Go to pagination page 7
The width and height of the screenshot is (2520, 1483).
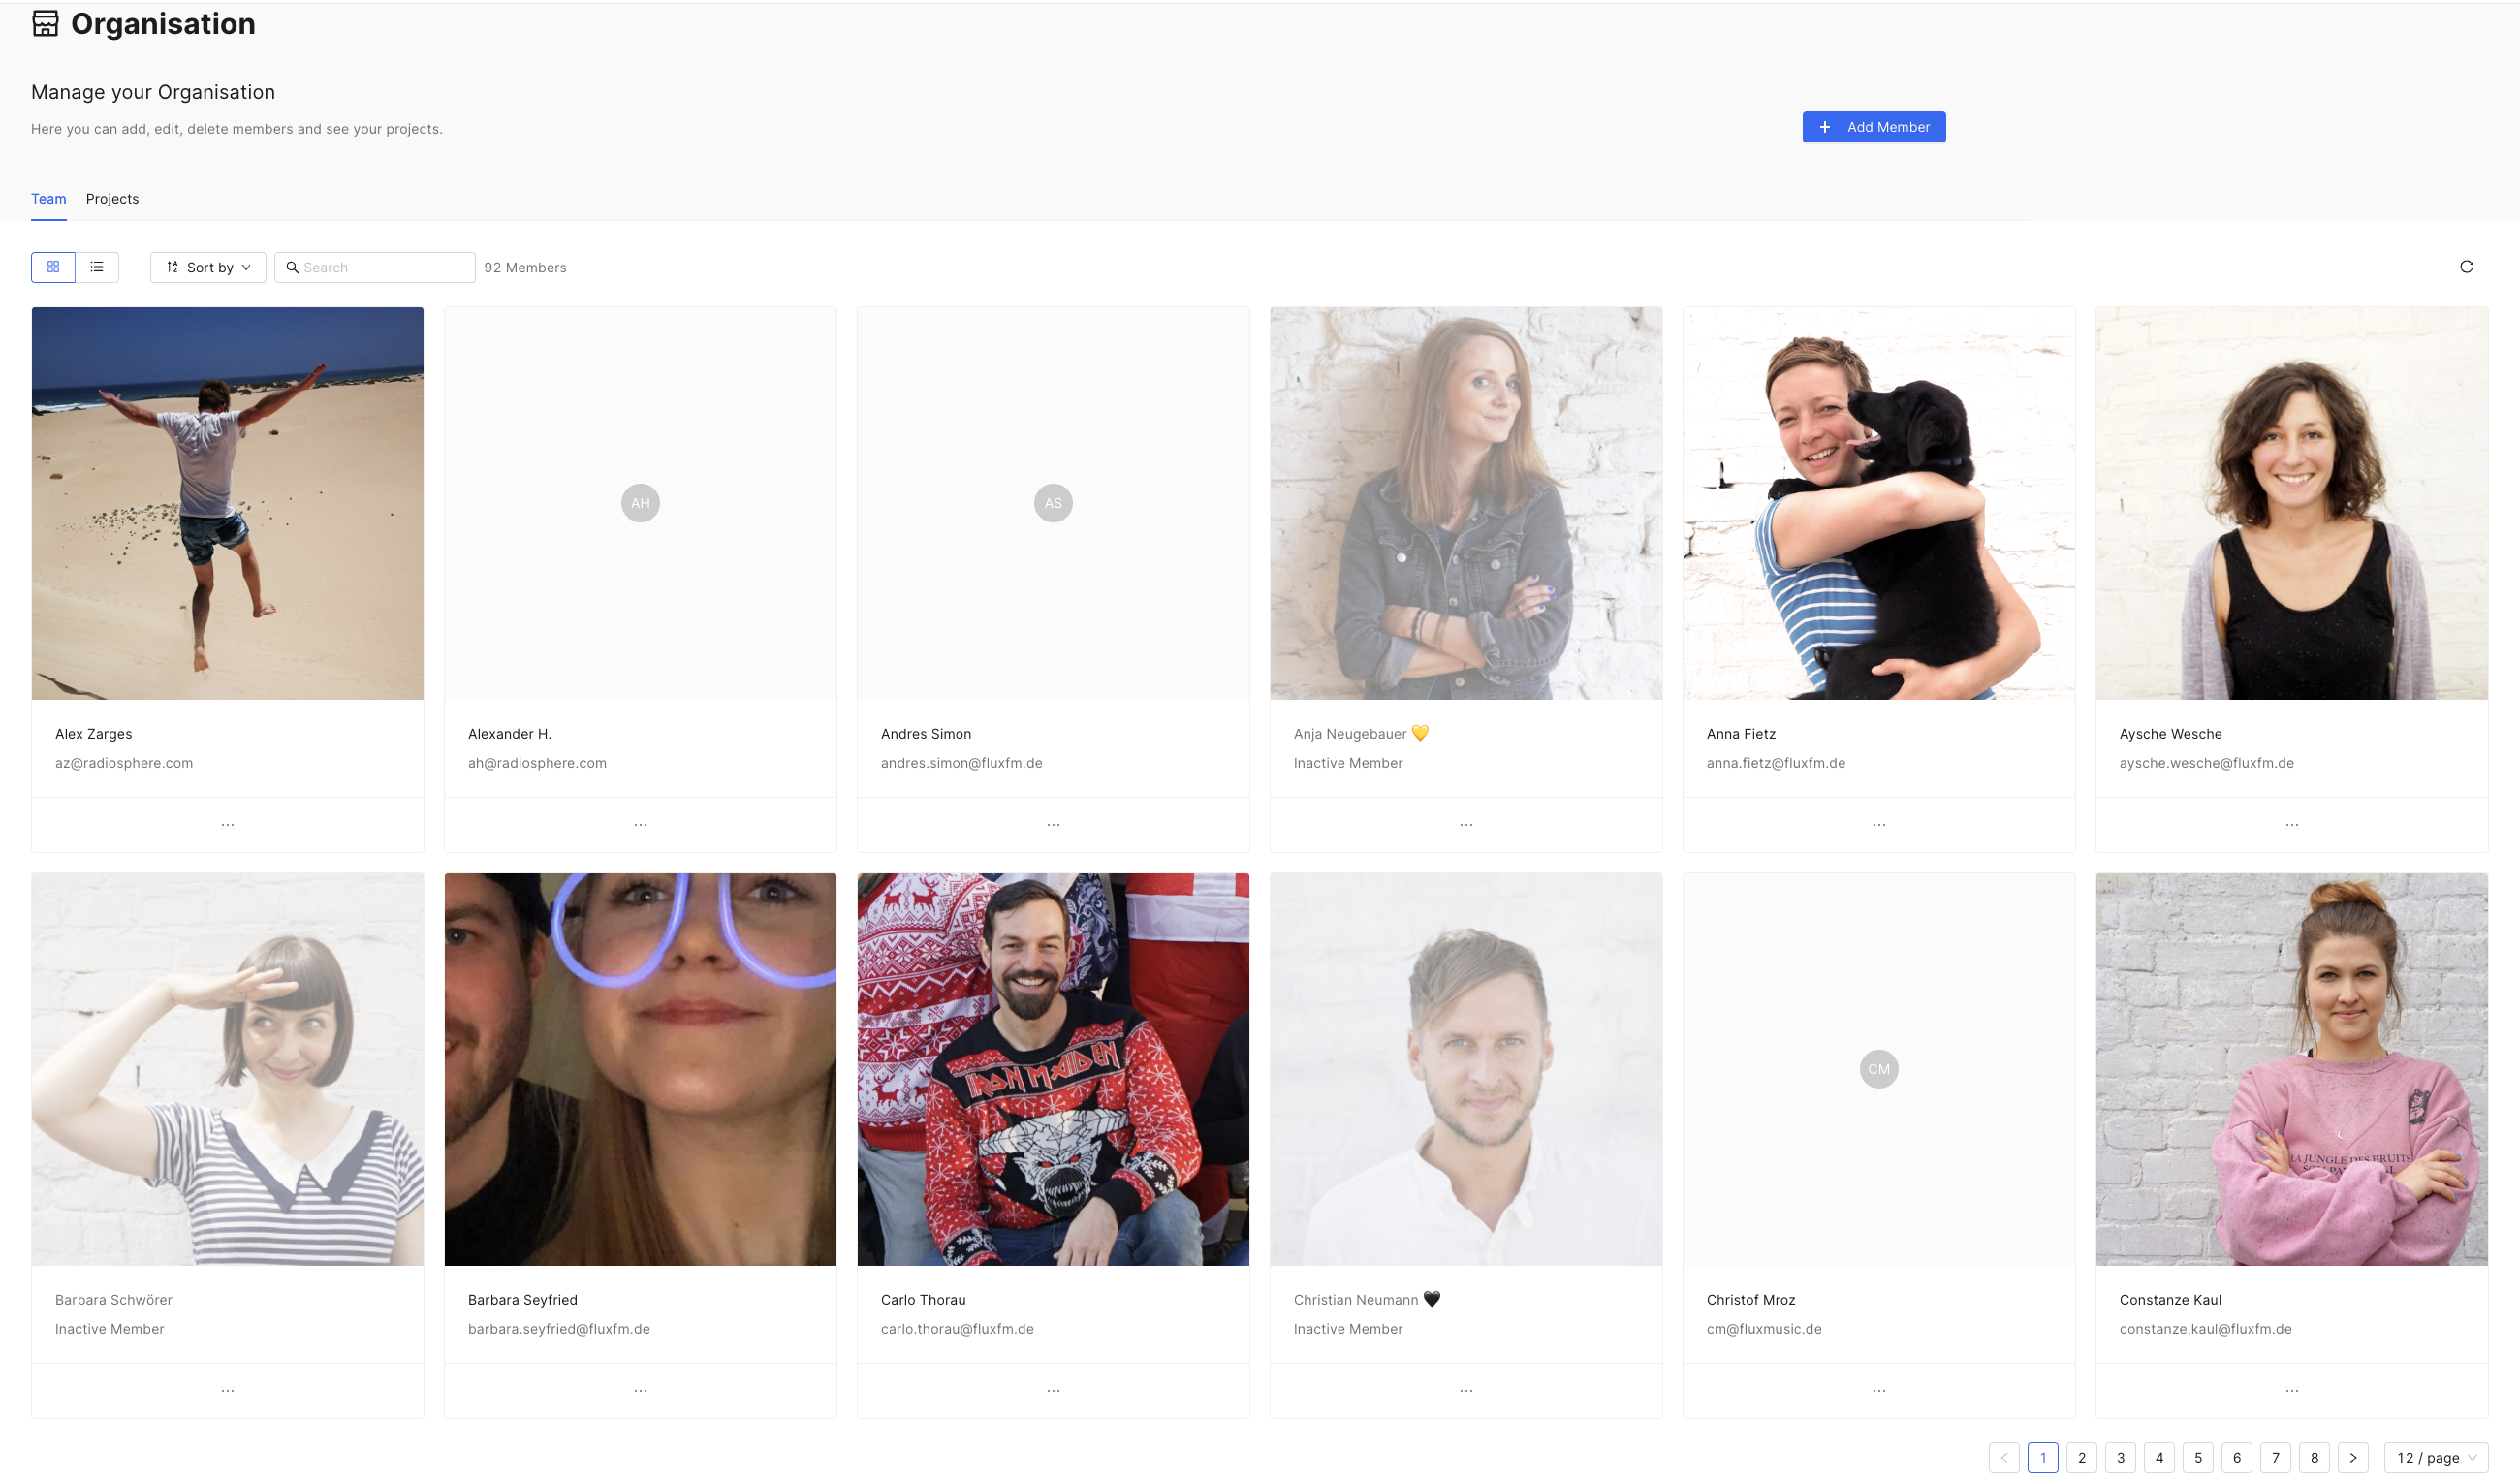click(2276, 1458)
